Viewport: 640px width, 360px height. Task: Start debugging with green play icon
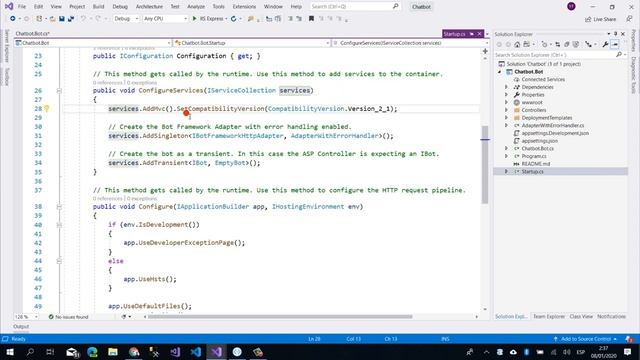coord(194,19)
